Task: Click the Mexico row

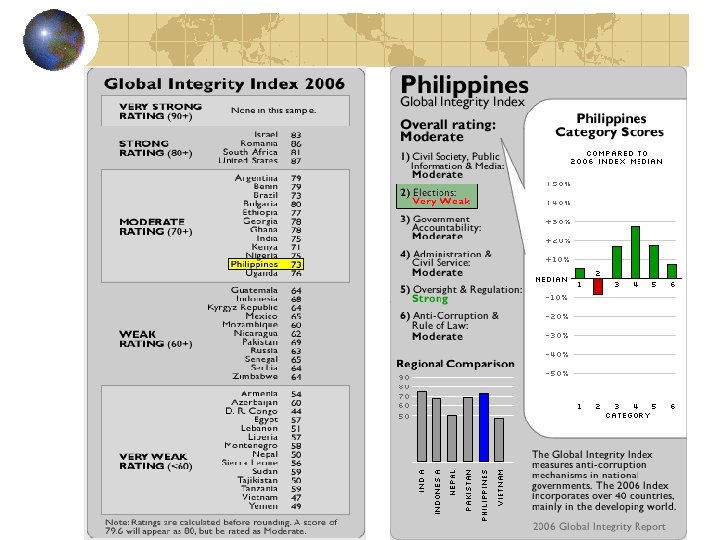Action: point(274,316)
